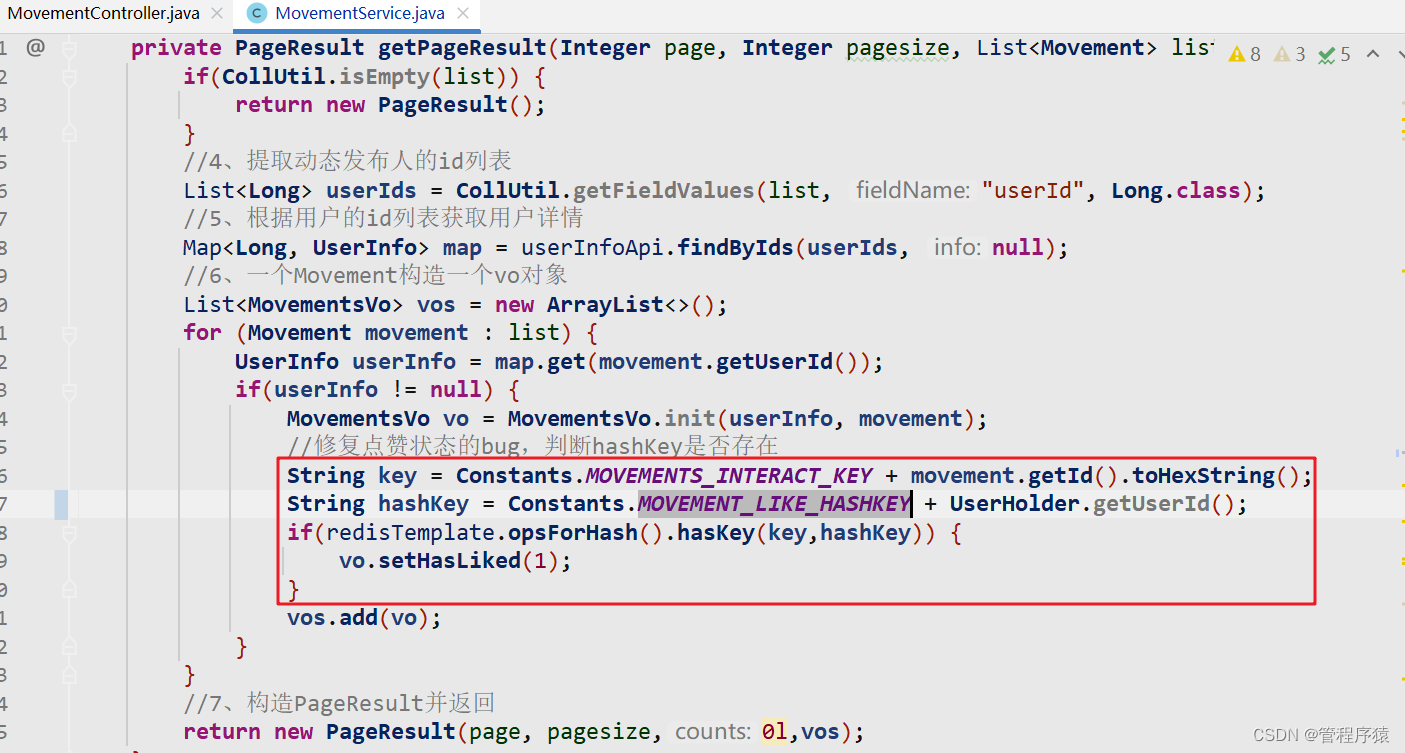Click MOVEMENT_LIKE_HASHKEY constant
1405x753 pixels.
tap(774, 504)
